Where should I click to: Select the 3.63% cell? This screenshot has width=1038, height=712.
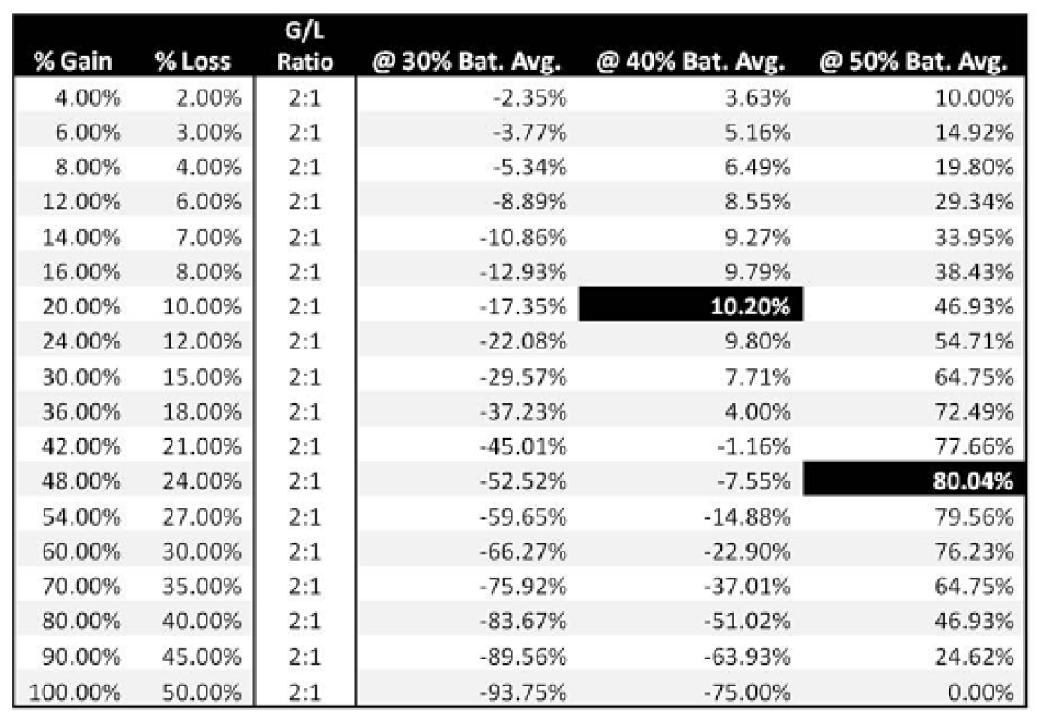(757, 98)
